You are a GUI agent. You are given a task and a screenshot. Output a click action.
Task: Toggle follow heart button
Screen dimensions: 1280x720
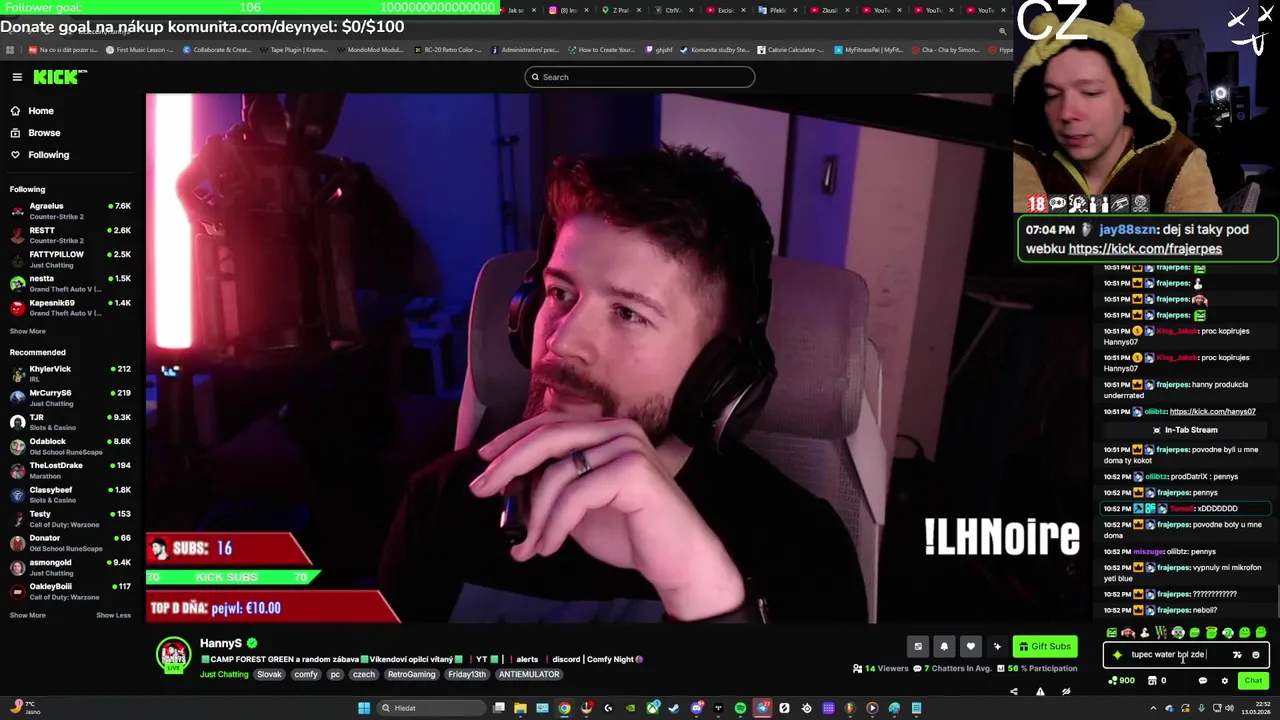tap(970, 646)
